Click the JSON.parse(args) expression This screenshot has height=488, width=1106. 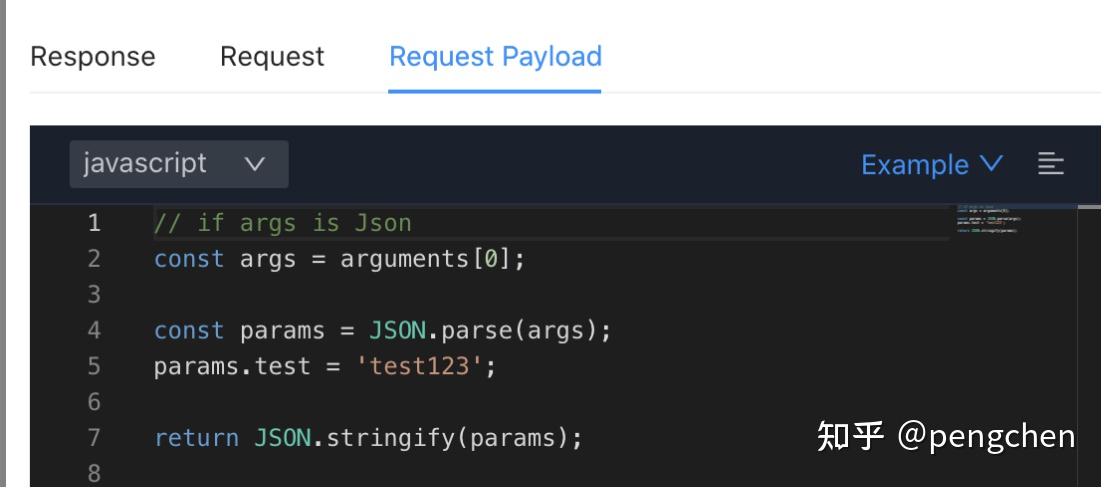pyautogui.click(x=489, y=331)
